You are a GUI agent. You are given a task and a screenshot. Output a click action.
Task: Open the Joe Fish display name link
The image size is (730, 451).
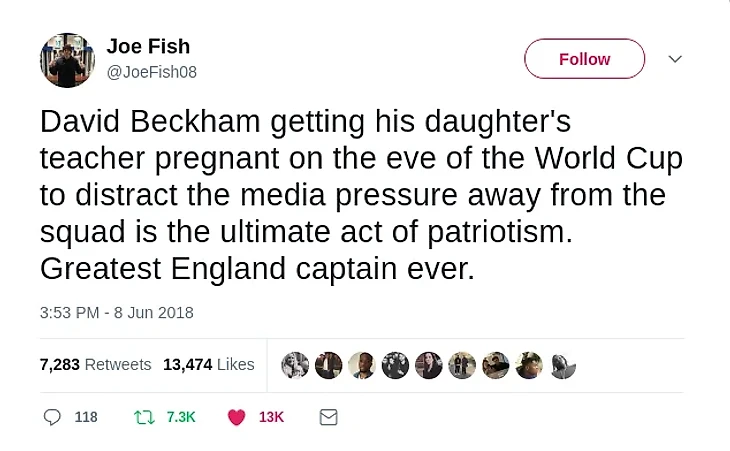tap(148, 47)
